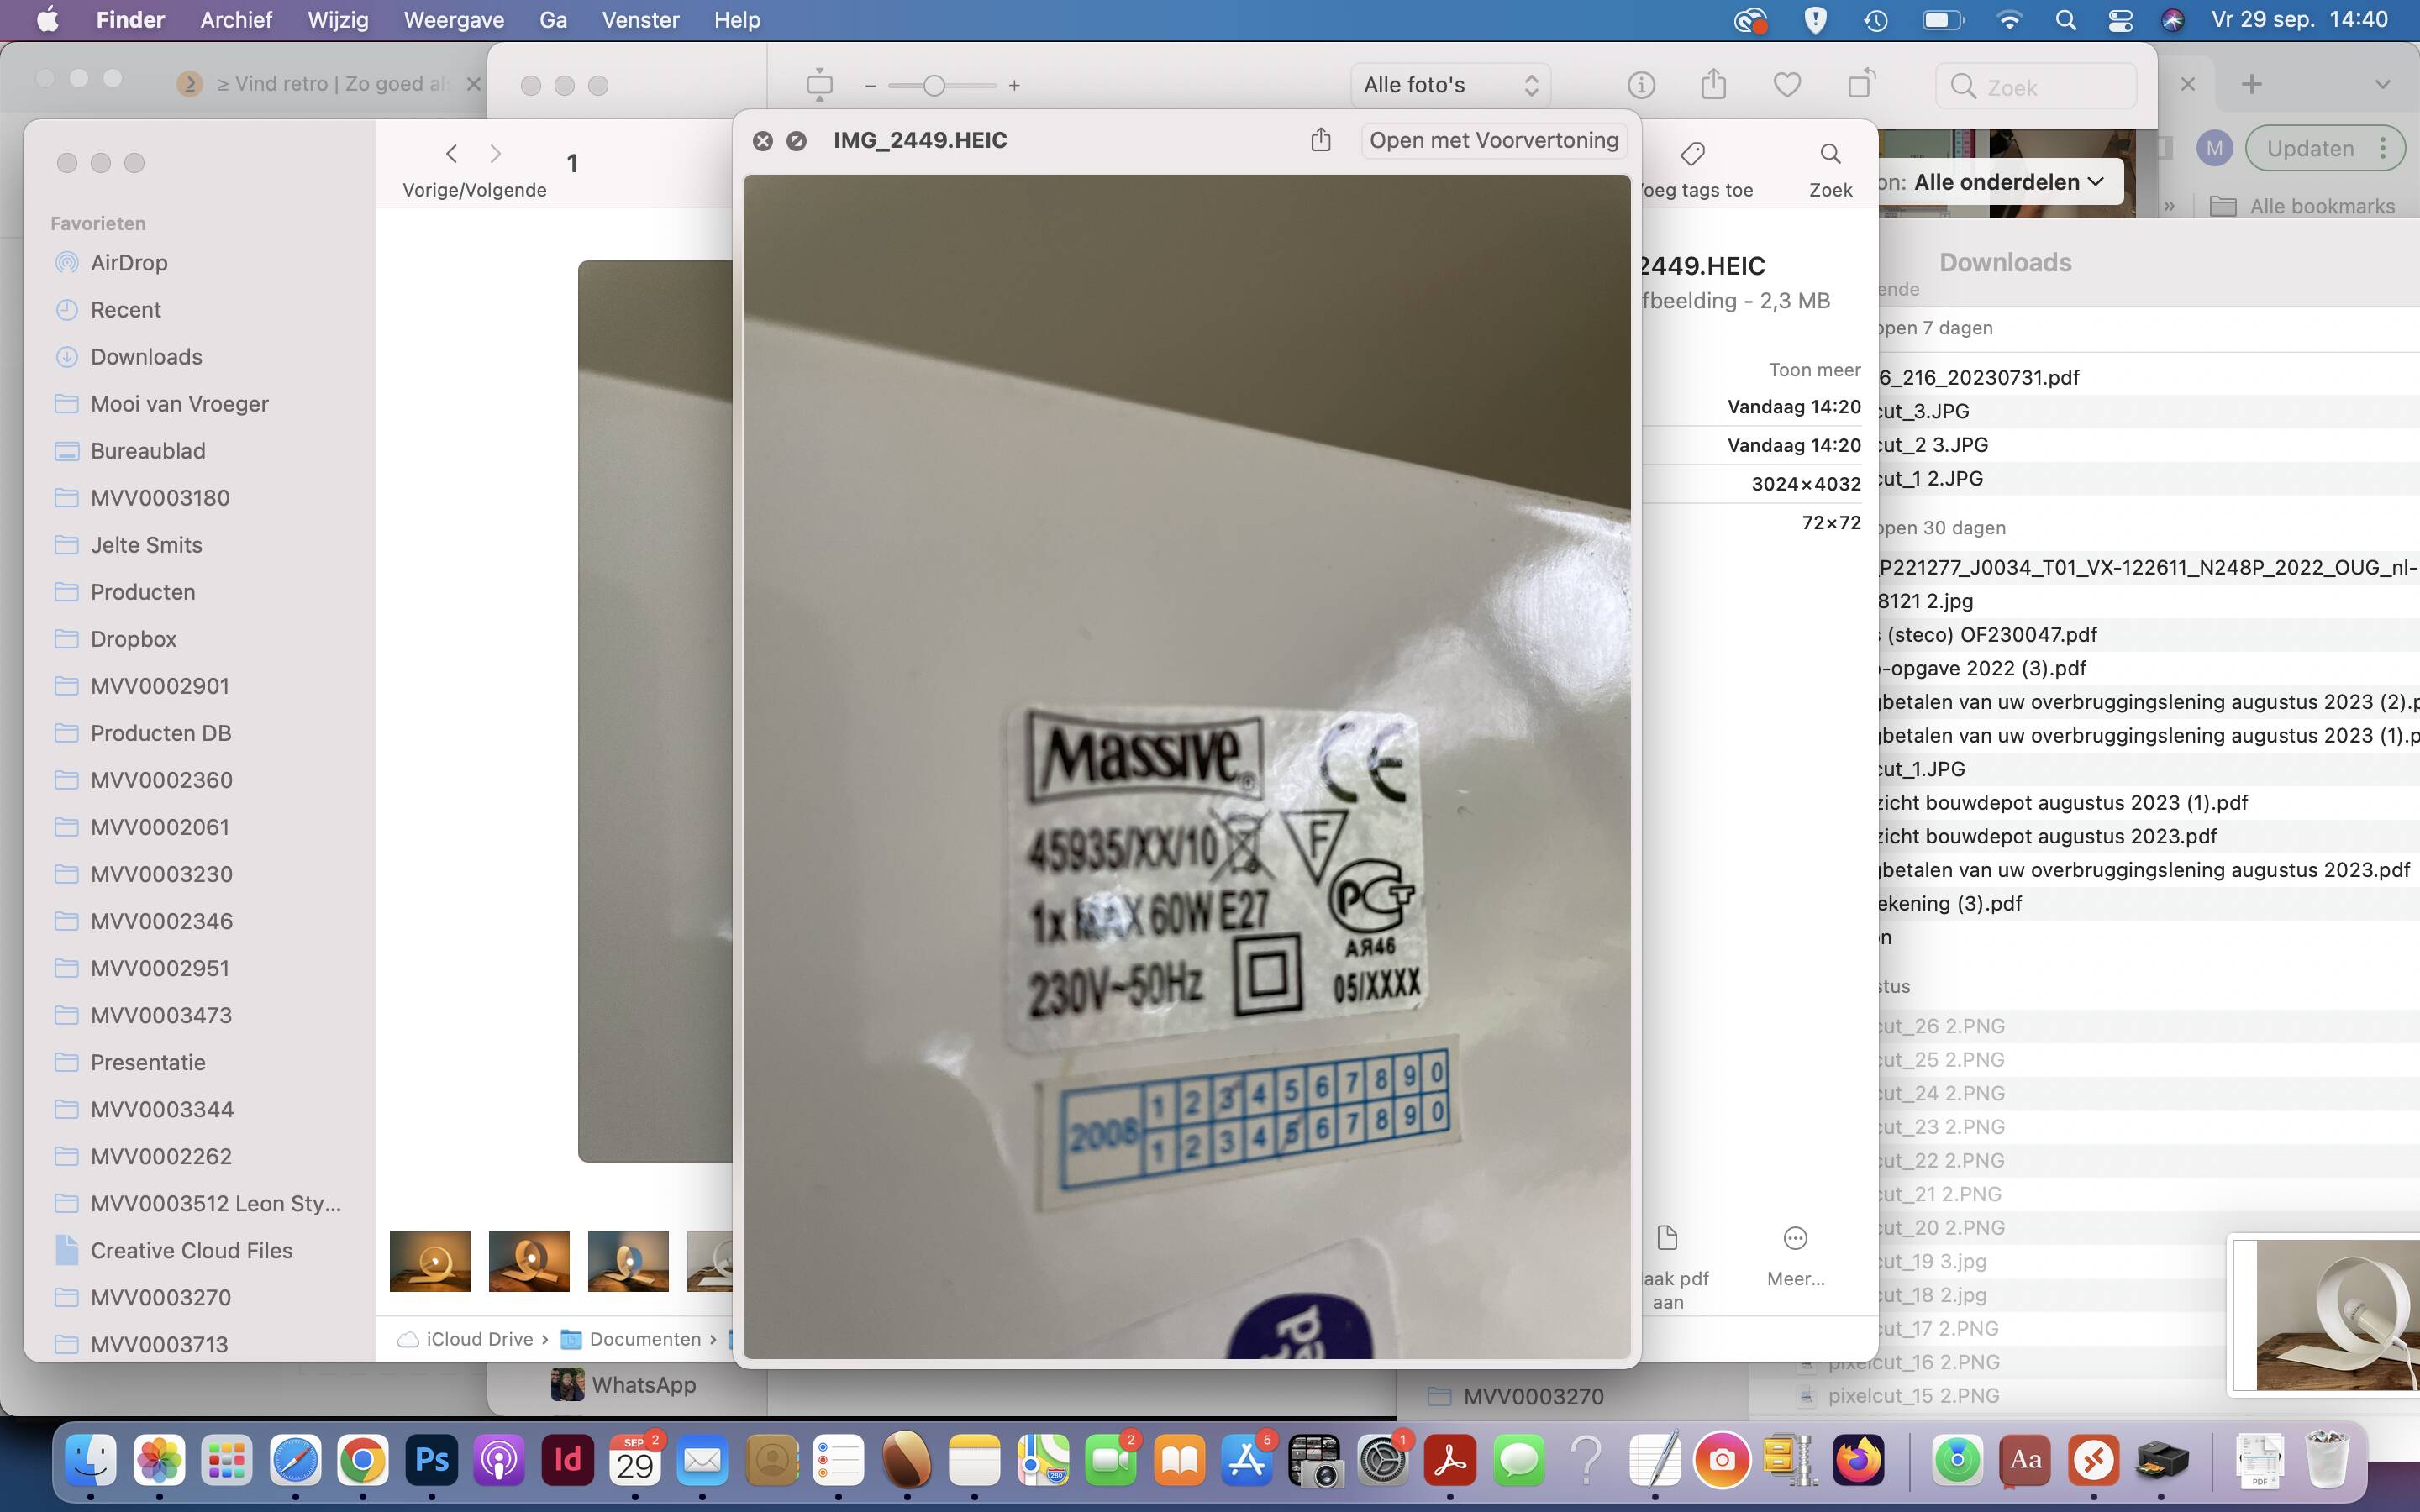The height and width of the screenshot is (1512, 2420).
Task: Click Open met Voorvertoning button
Action: tap(1493, 140)
